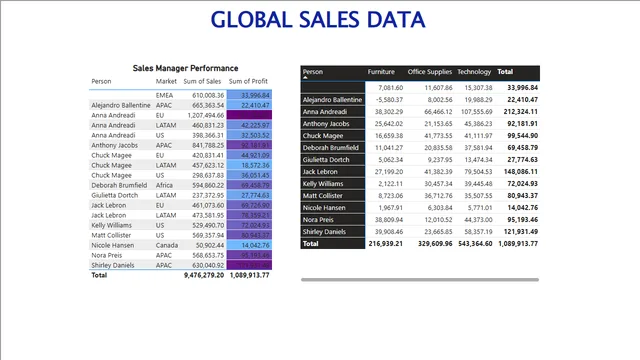Screen dimensions: 640x360
Task: Click the negative furniture value -5,580.37
Action: click(x=389, y=100)
